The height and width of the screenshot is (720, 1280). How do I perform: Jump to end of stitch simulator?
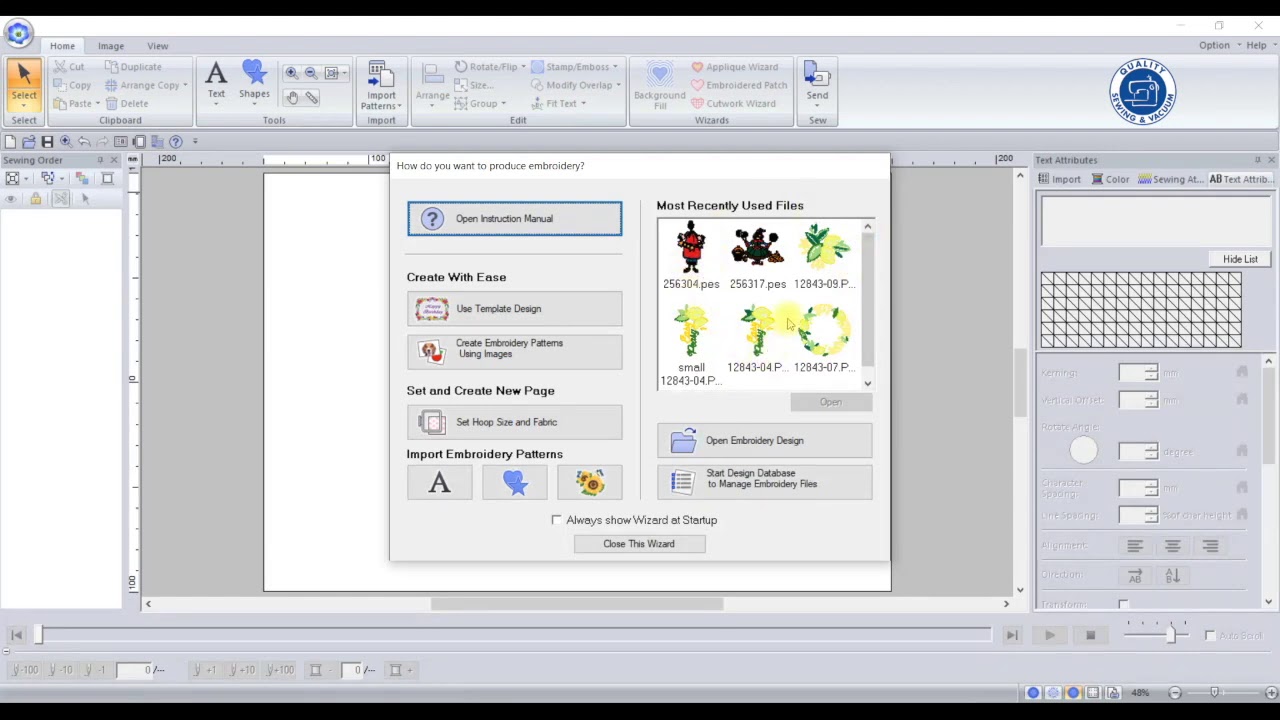coord(1012,635)
